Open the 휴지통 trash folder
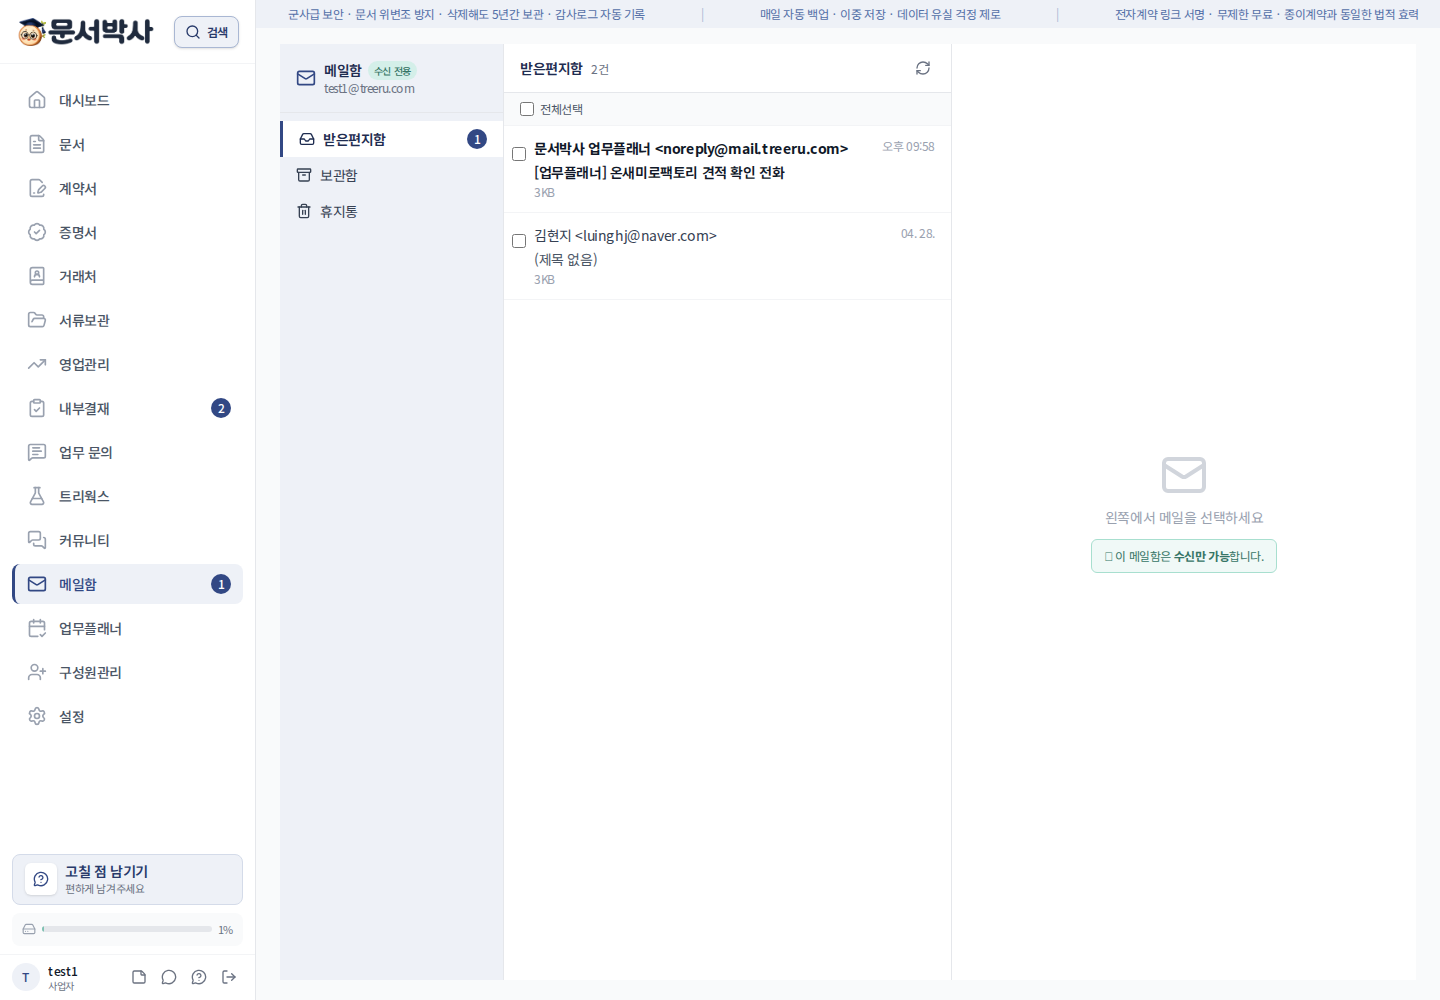Viewport: 1440px width, 1000px height. click(x=392, y=211)
